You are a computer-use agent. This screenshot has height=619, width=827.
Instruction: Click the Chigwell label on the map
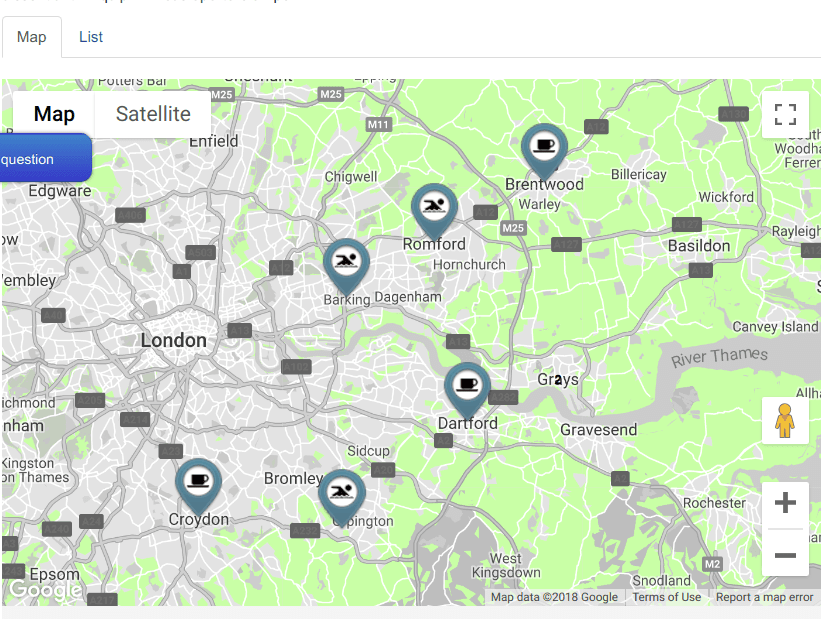[x=351, y=177]
